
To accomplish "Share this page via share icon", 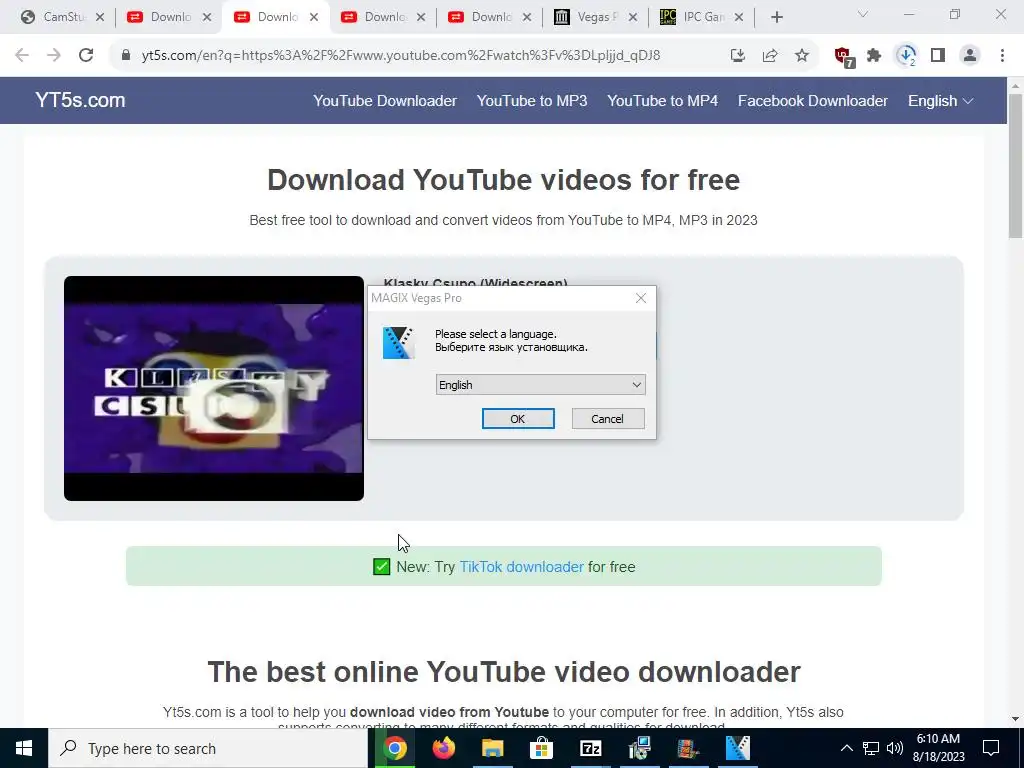I will (x=770, y=56).
